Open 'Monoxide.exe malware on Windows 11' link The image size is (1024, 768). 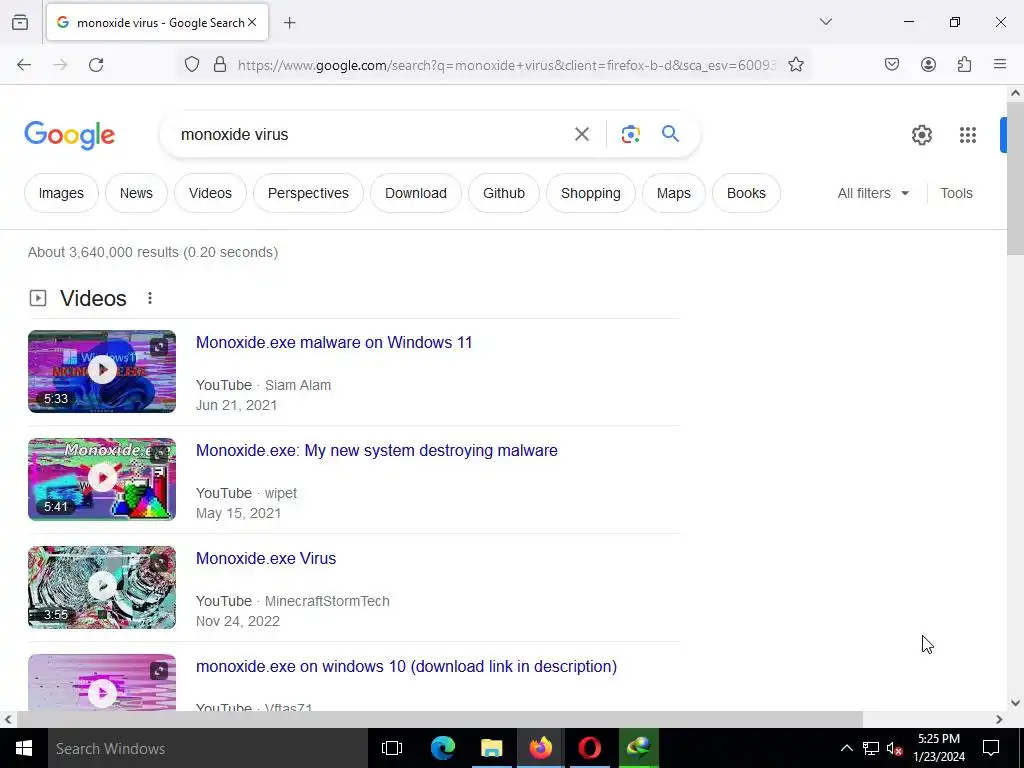(334, 342)
